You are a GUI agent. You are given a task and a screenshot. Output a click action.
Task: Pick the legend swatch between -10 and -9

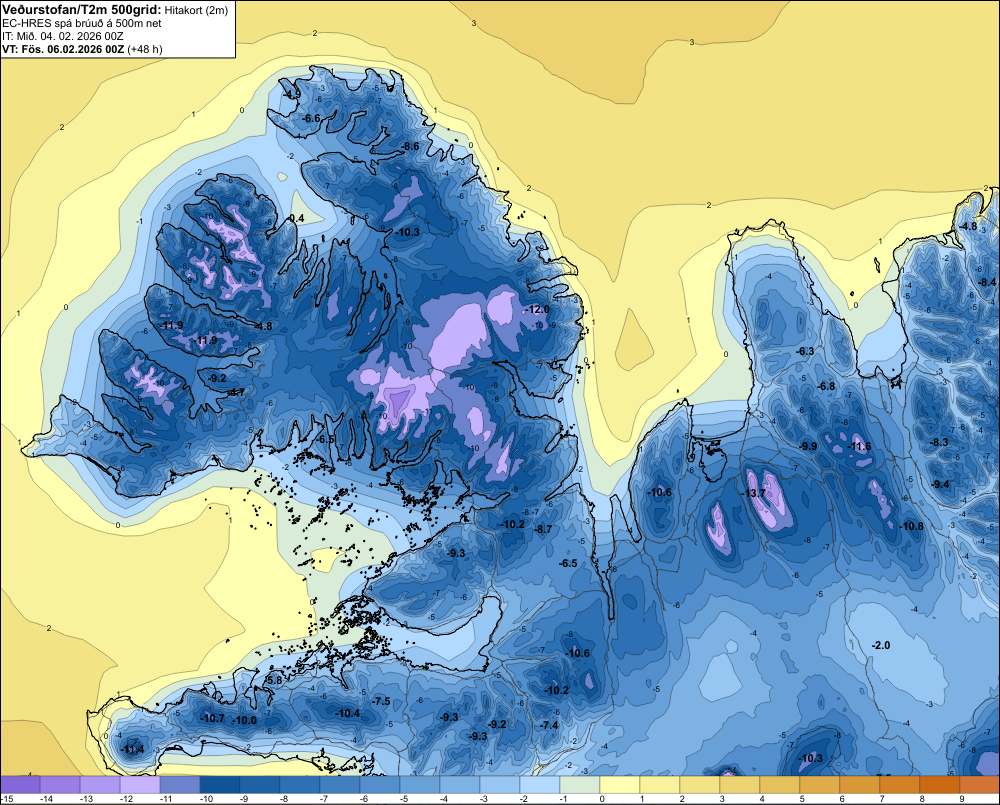[220, 785]
